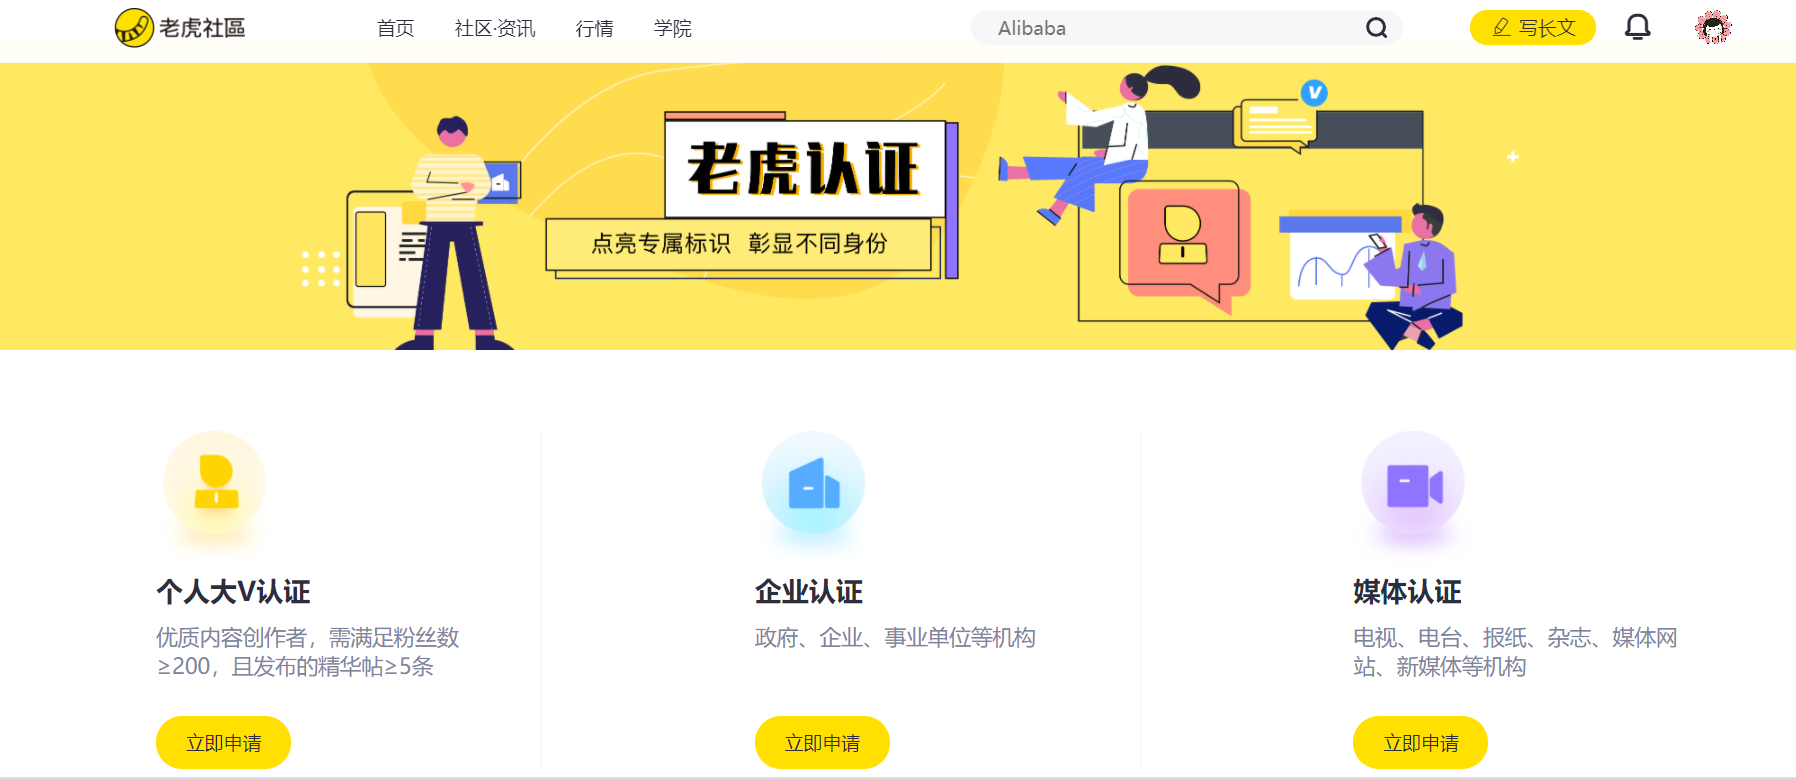Screen dimensions: 1796x779
Task: Click the purple media camera icon
Action: 1413,483
